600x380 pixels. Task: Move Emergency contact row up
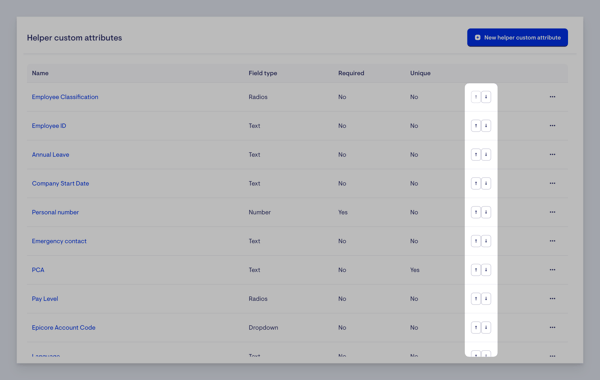click(476, 241)
